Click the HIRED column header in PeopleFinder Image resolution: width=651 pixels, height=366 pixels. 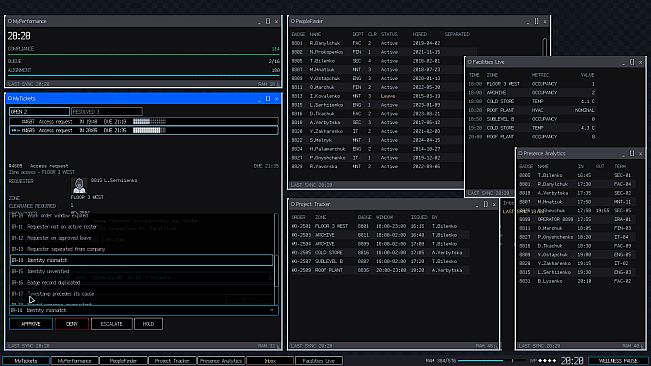pos(420,34)
